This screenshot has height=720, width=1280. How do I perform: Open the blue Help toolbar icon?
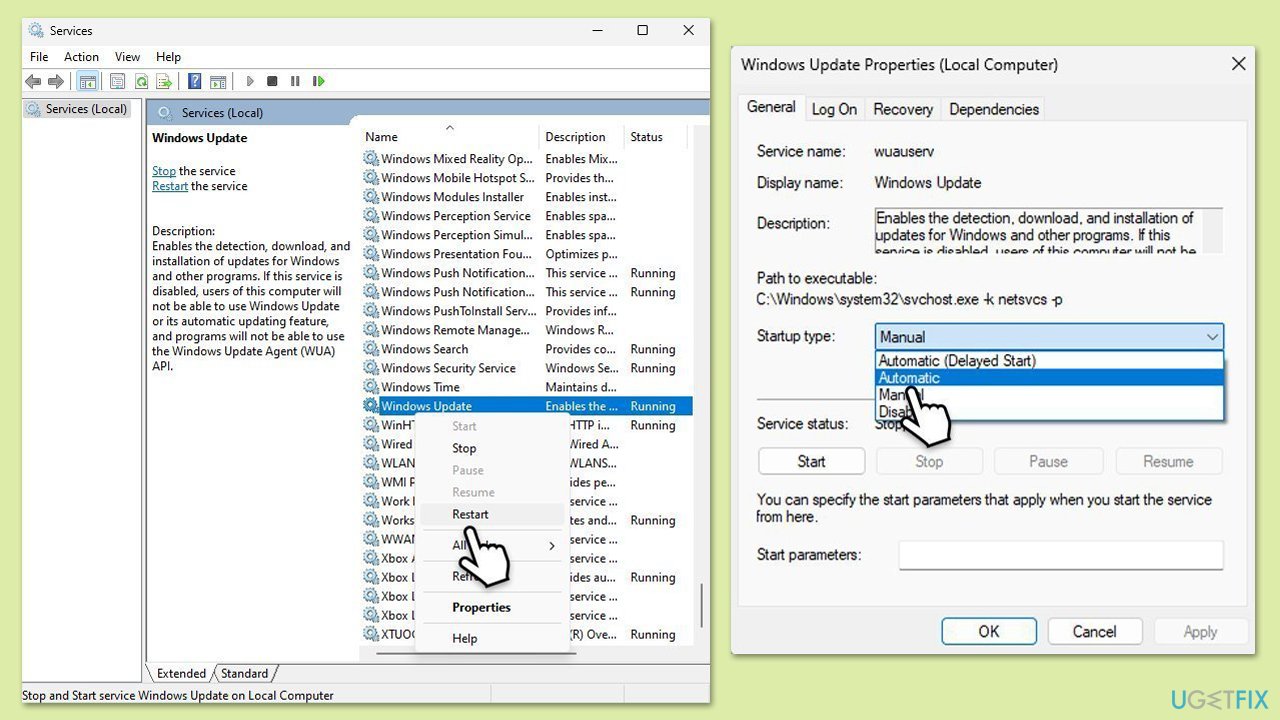click(195, 81)
